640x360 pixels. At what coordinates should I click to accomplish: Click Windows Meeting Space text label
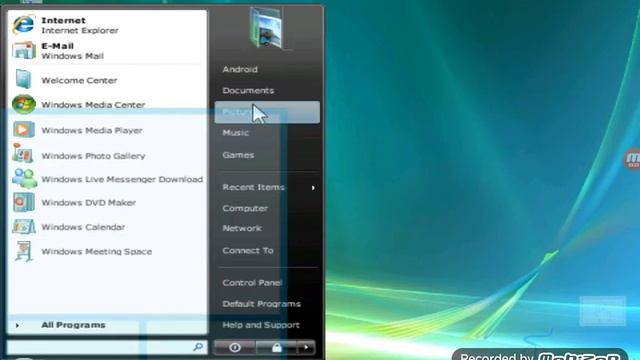96,251
